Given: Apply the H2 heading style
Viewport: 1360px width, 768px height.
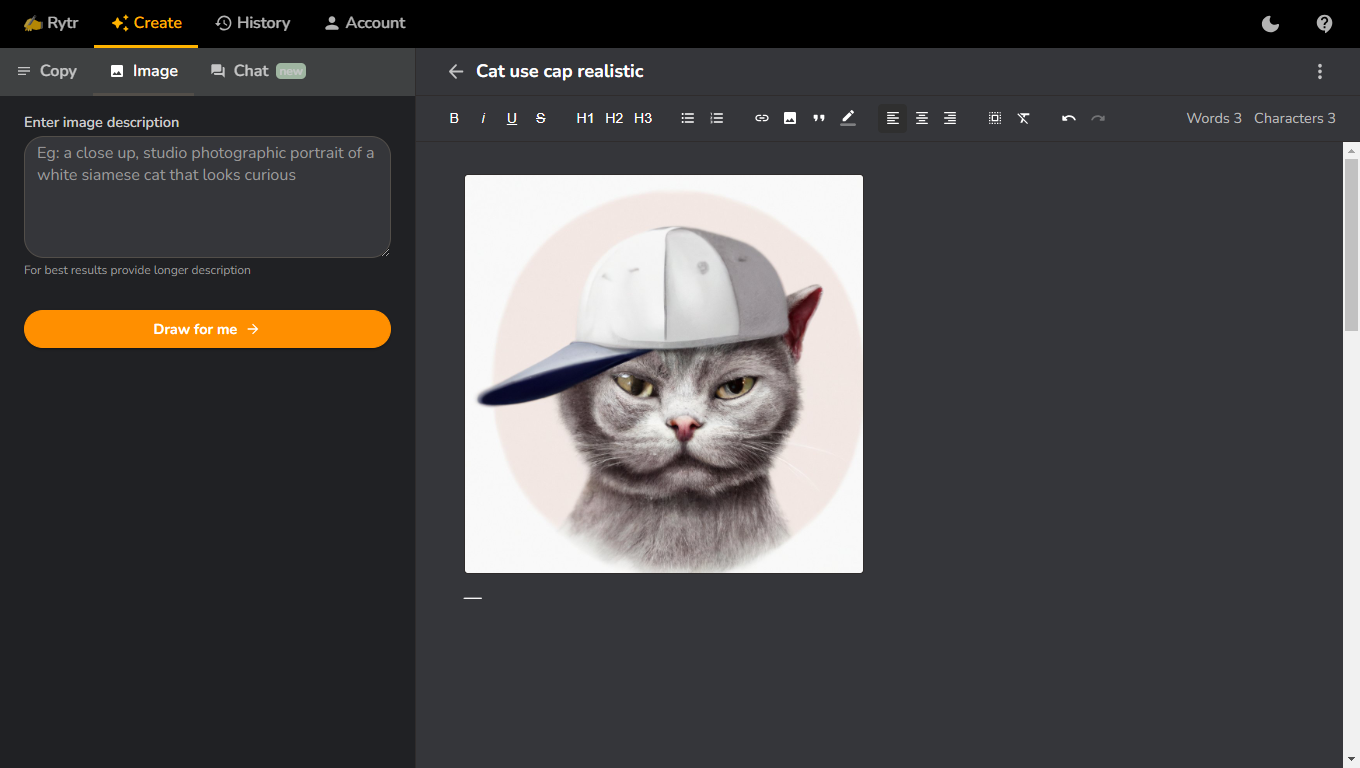Looking at the screenshot, I should tap(614, 118).
